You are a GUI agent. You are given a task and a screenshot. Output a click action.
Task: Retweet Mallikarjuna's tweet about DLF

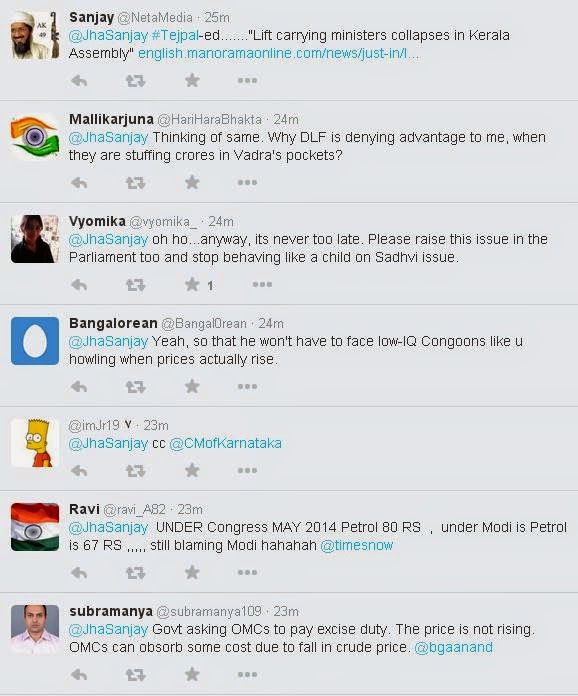pos(135,183)
